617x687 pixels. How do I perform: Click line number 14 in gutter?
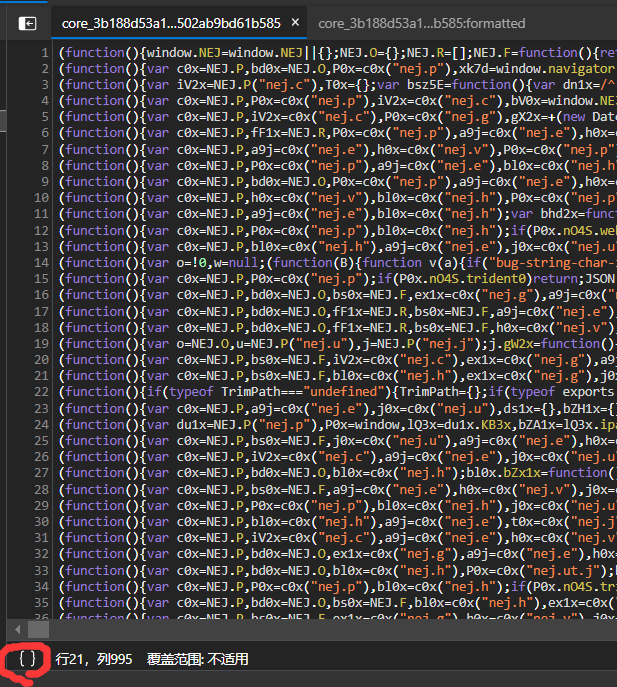42,263
